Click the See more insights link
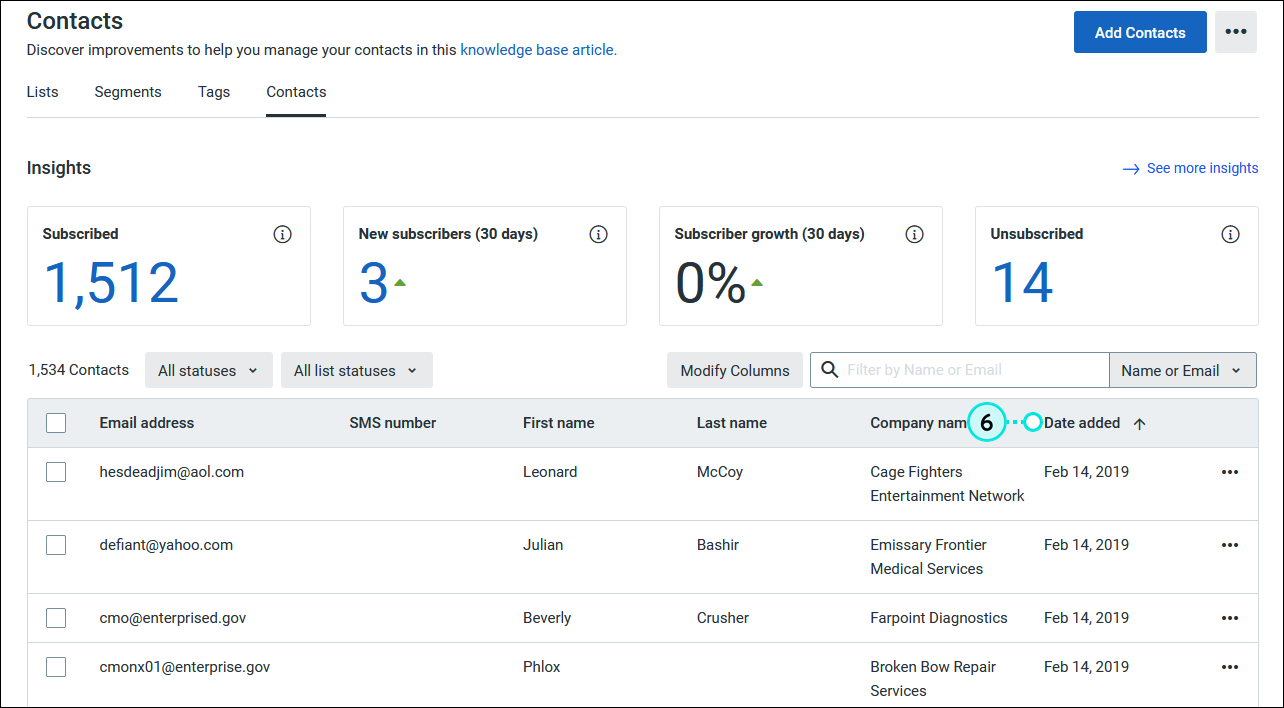This screenshot has height=708, width=1284. [x=1202, y=168]
